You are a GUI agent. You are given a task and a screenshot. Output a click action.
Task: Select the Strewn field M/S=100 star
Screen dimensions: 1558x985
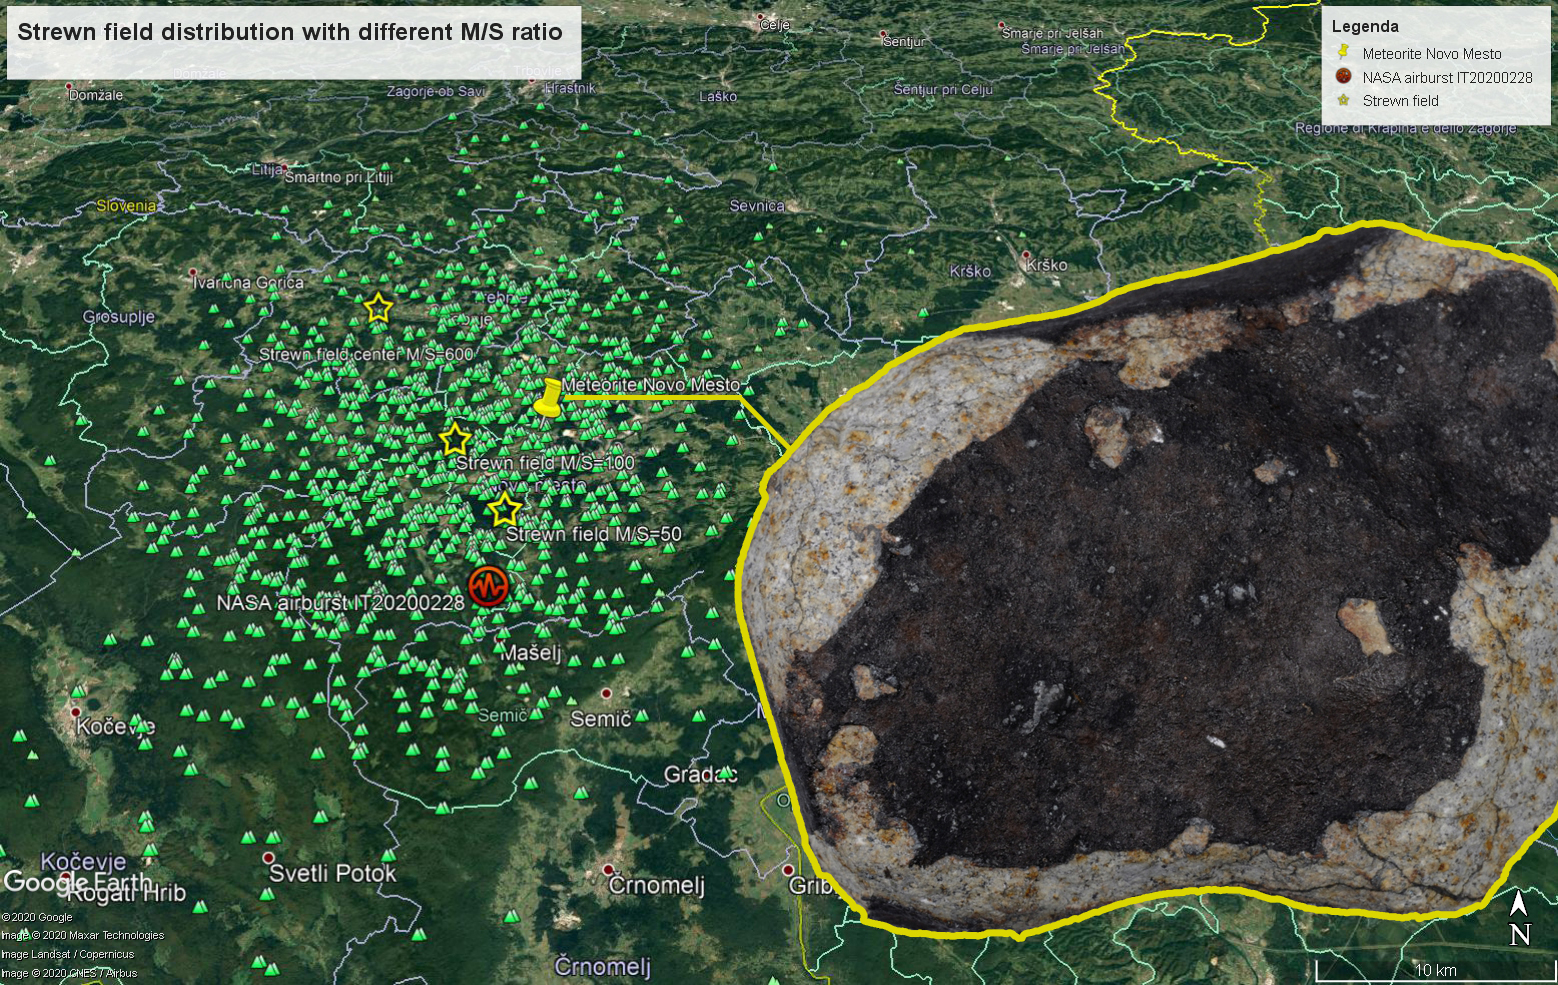455,438
